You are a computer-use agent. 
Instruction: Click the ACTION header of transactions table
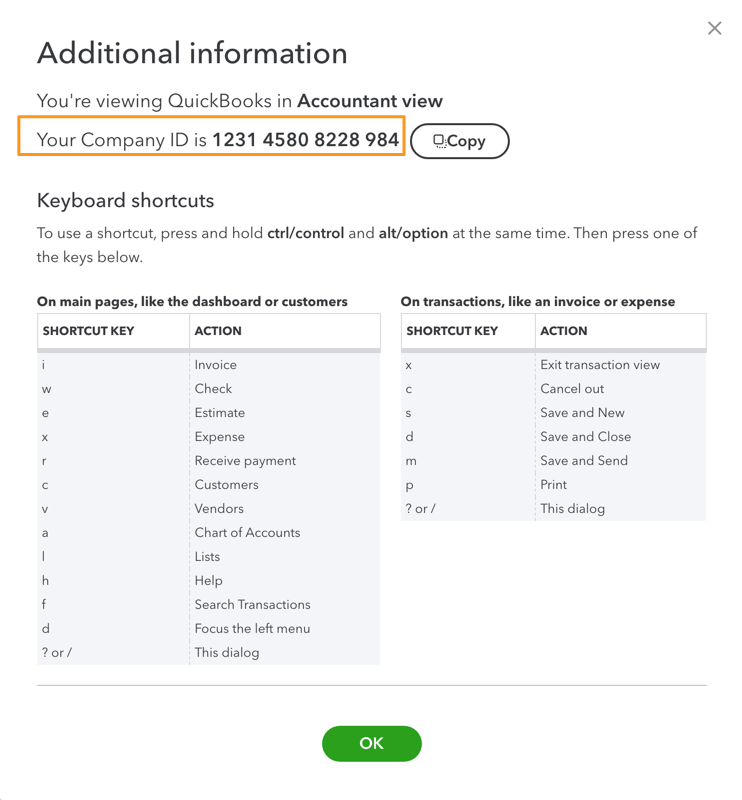(564, 330)
